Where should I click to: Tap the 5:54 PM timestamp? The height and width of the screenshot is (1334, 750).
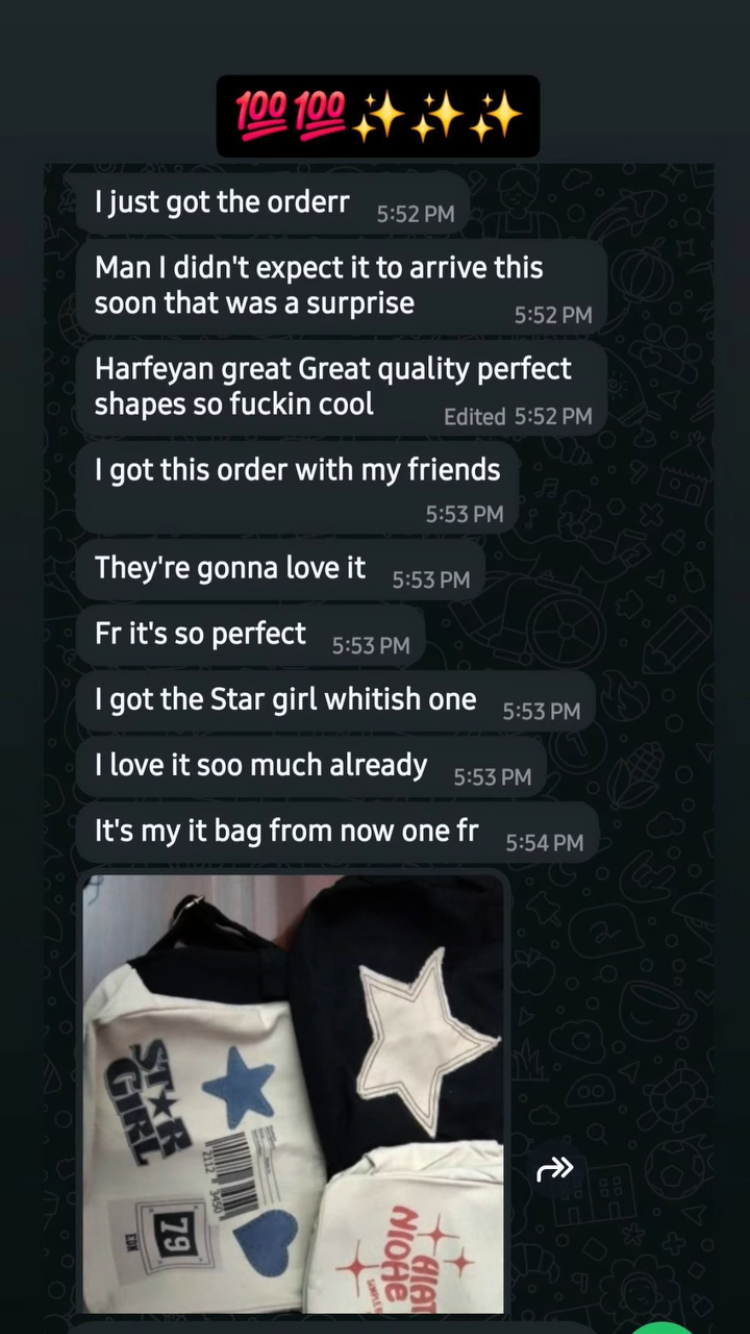click(x=544, y=844)
